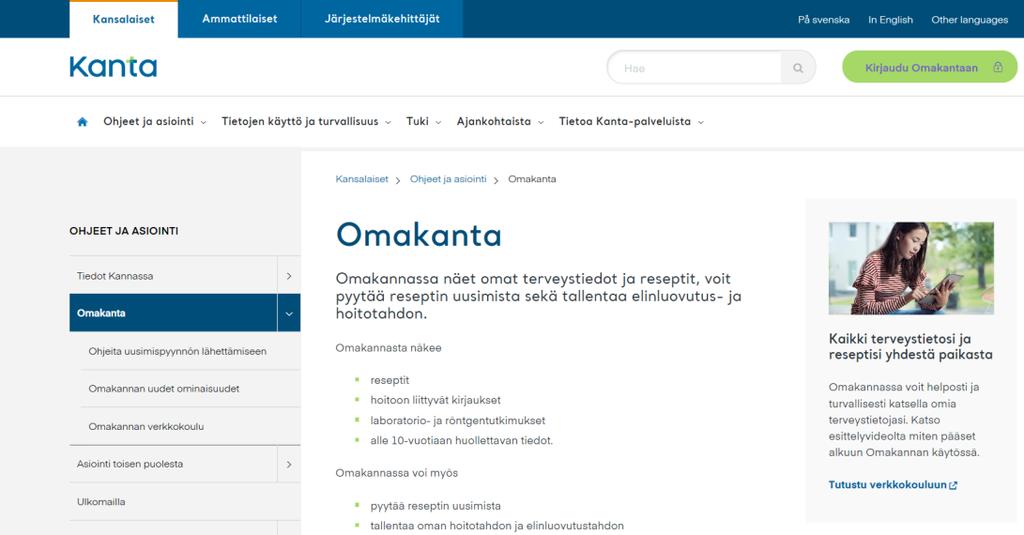Expand the Tuki dropdown chevron

point(438,122)
